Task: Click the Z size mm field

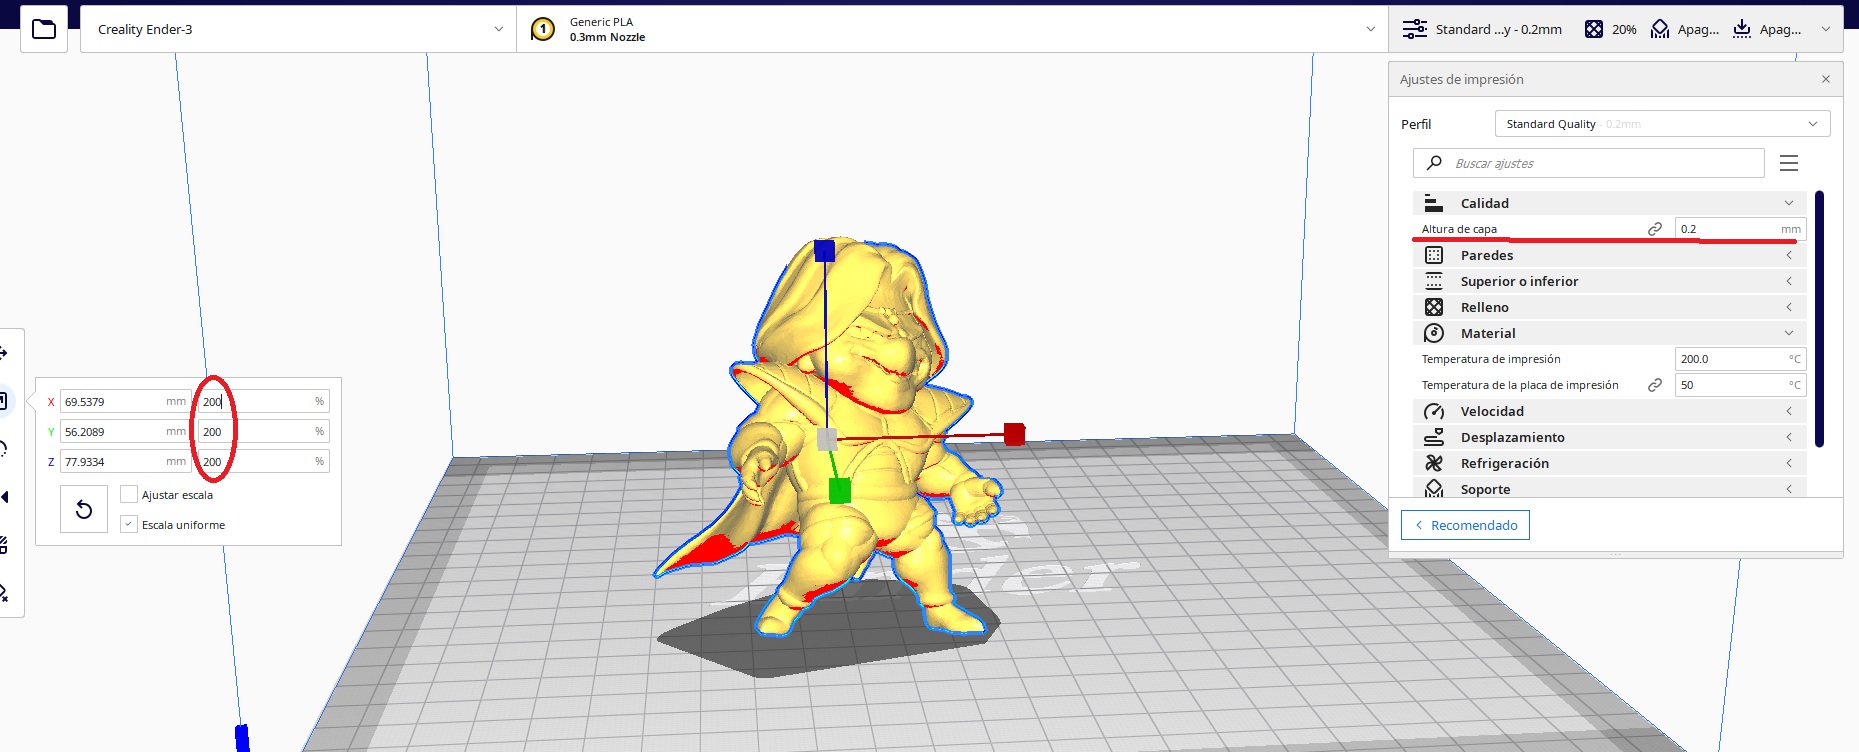Action: tap(125, 461)
